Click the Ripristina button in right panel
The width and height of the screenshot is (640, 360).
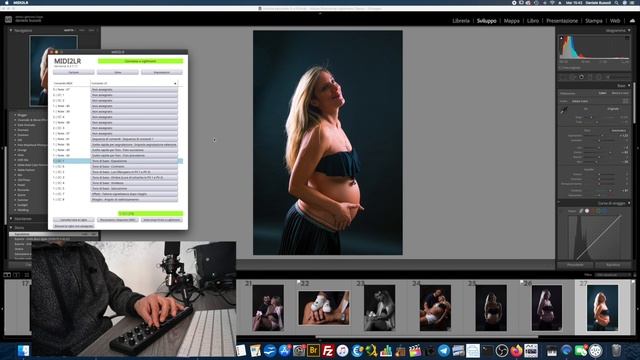coord(613,265)
